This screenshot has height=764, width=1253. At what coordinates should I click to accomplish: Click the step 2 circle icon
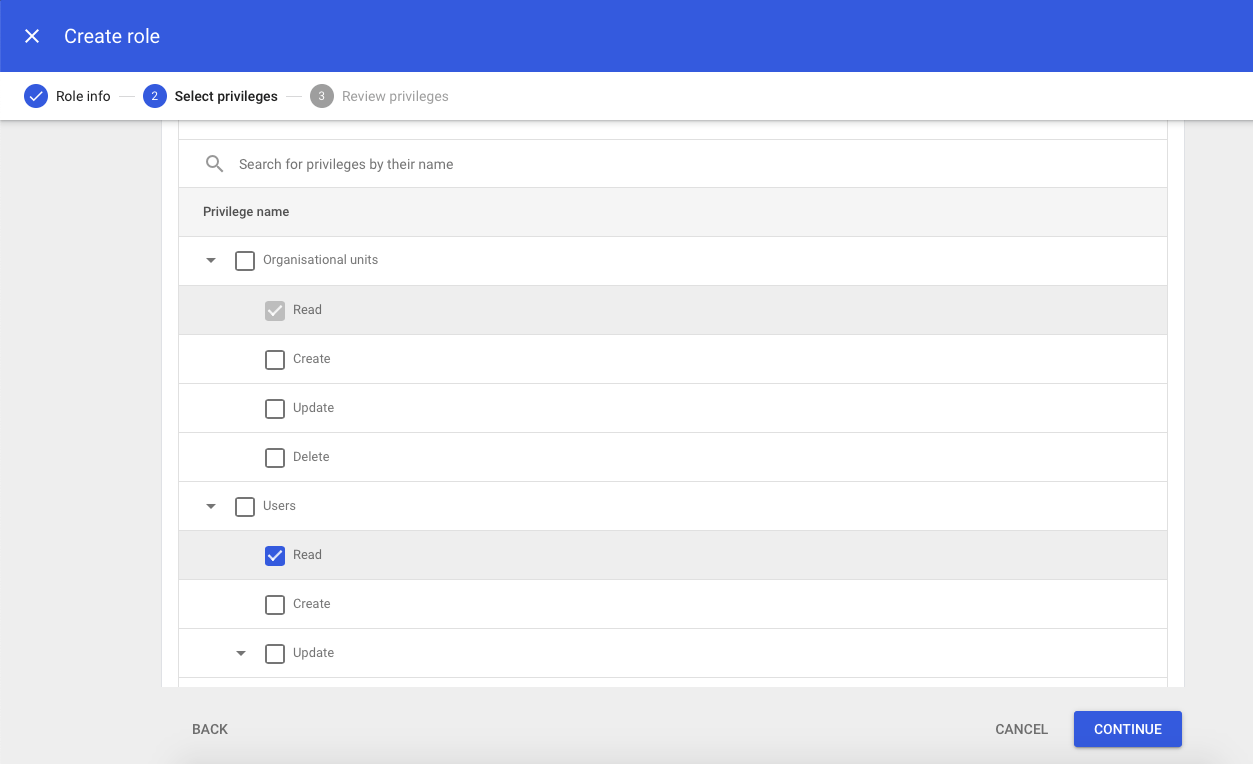pyautogui.click(x=154, y=97)
